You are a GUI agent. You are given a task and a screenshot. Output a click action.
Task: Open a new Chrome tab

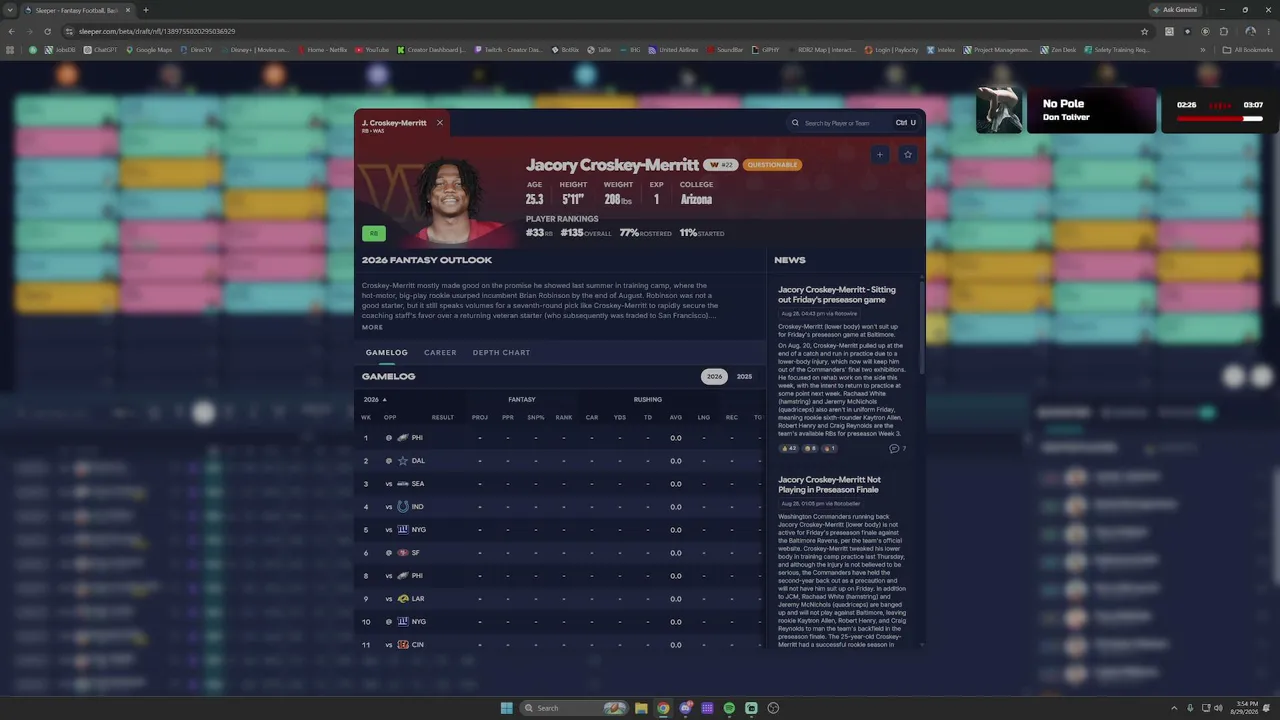click(x=146, y=10)
